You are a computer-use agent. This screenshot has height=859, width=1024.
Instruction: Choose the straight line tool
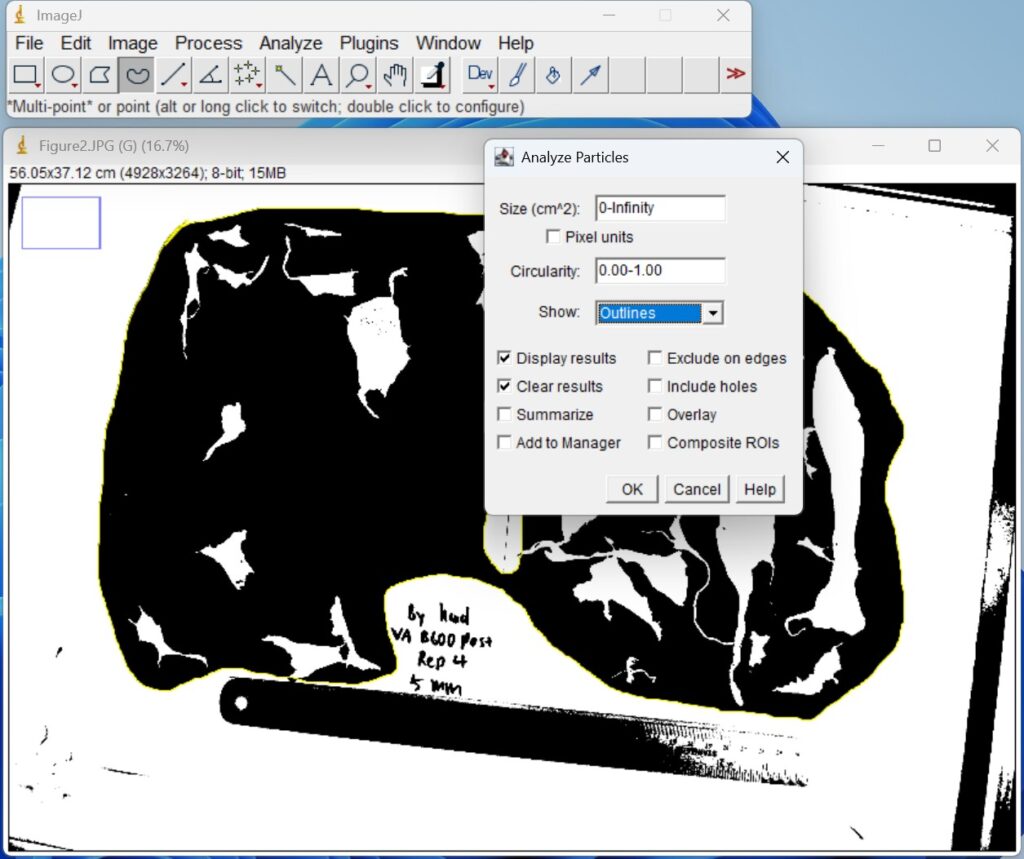(170, 75)
